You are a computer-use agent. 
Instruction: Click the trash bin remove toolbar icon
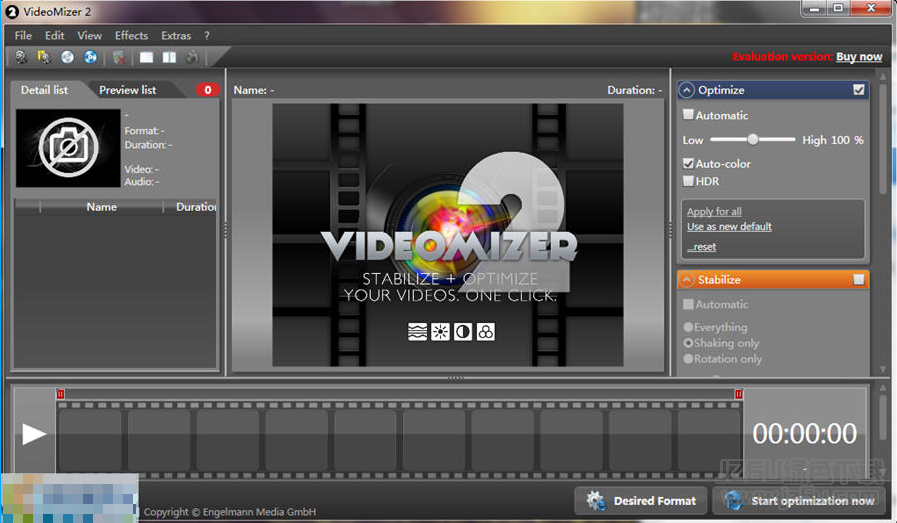[x=119, y=57]
